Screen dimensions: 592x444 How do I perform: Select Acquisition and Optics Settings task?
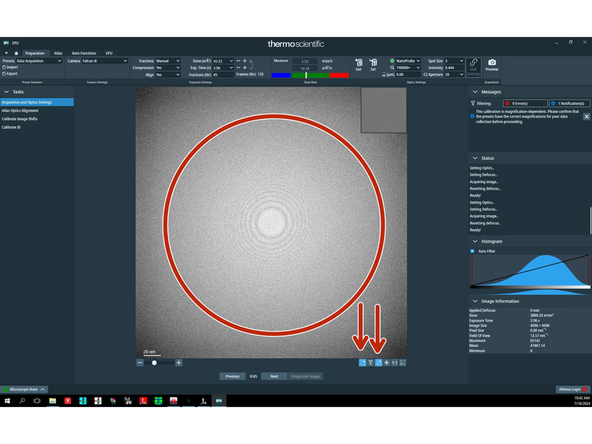tap(37, 102)
